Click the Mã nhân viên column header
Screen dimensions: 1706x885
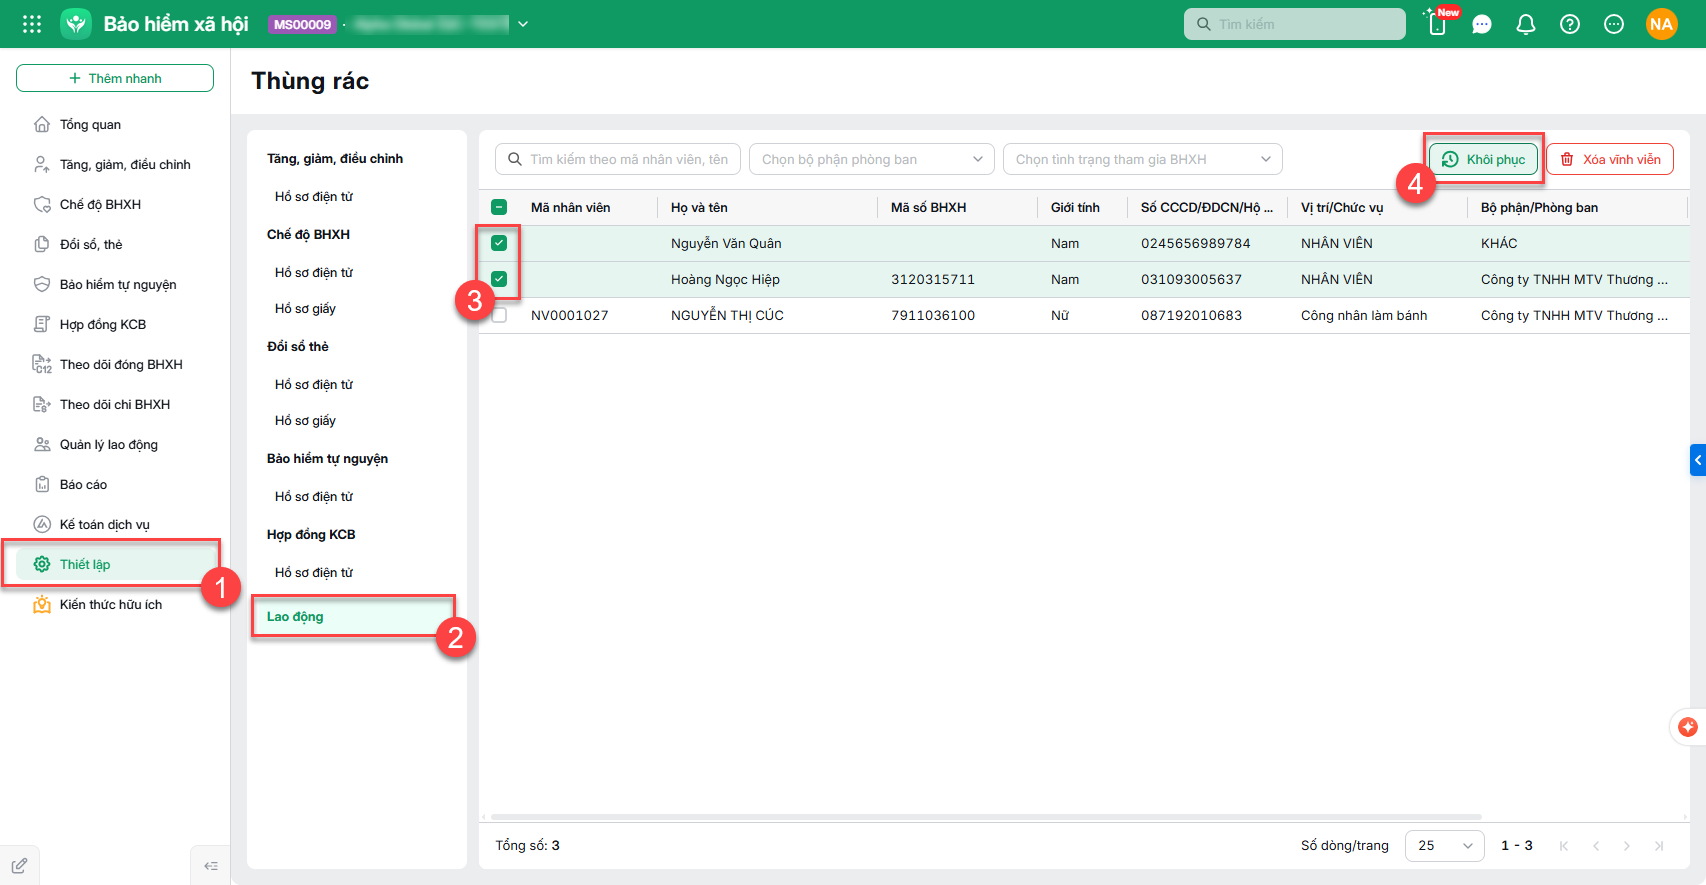click(x=570, y=207)
